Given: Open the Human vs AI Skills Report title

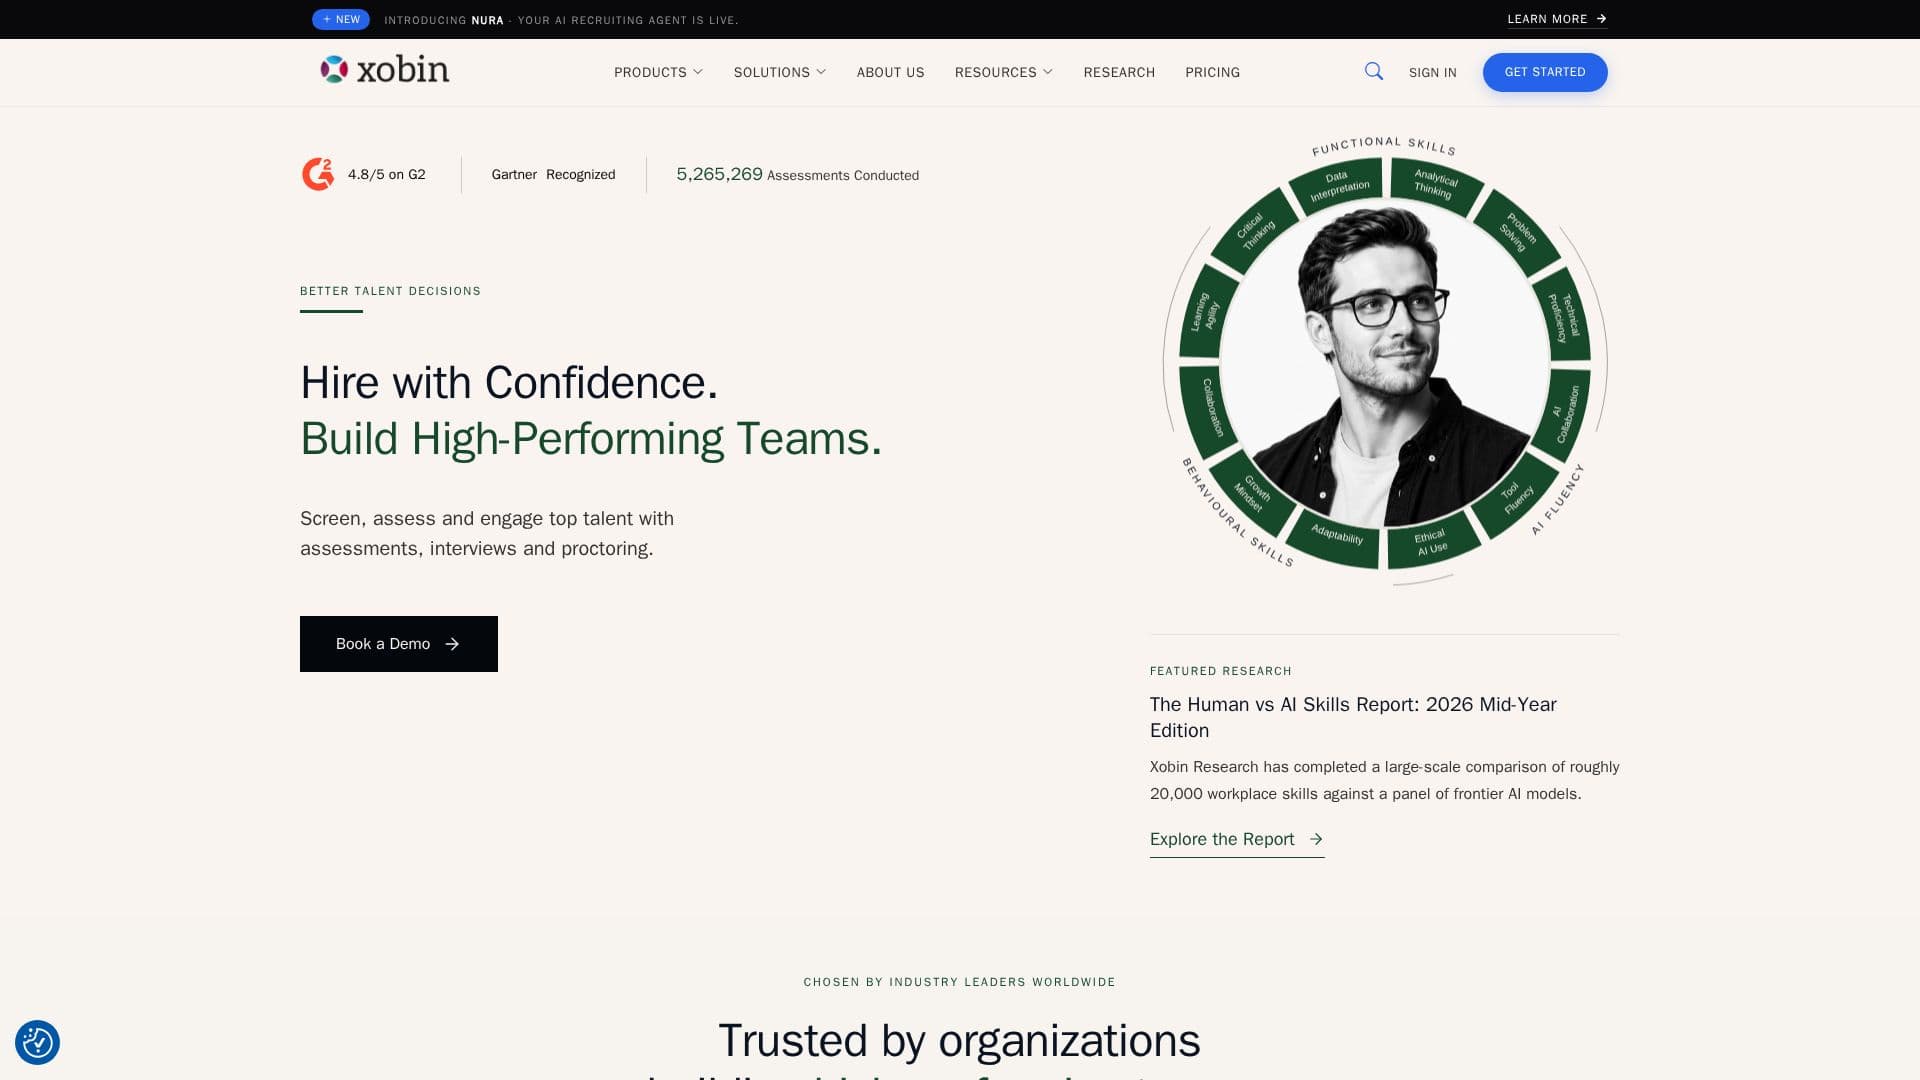Looking at the screenshot, I should coord(1353,717).
